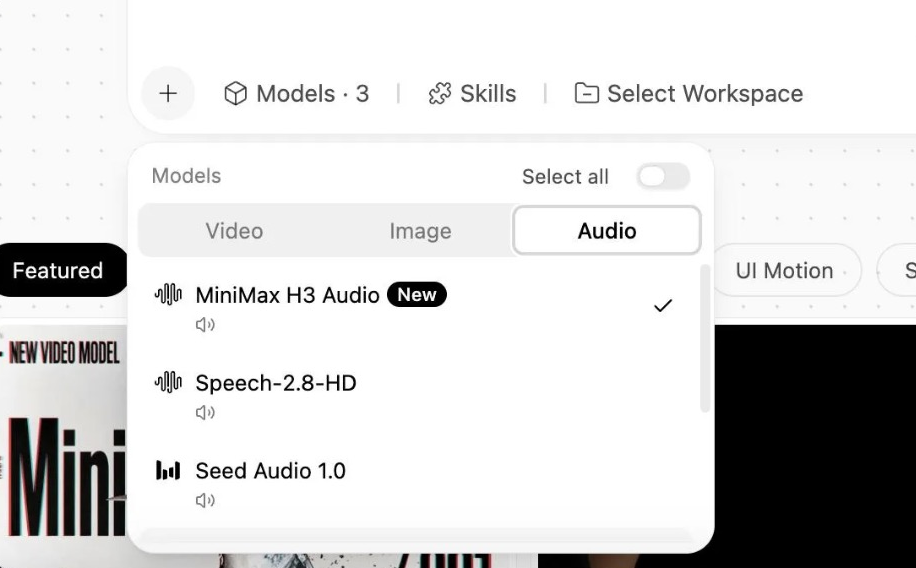This screenshot has height=568, width=916.
Task: Click the workspace folder icon
Action: 587,93
